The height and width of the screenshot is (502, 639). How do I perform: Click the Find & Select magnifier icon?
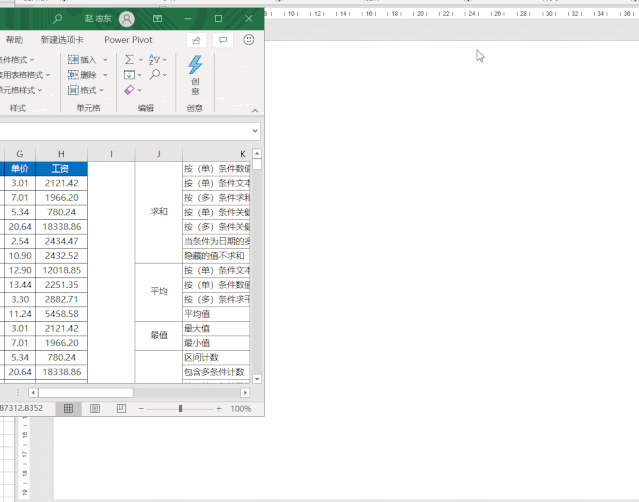(x=155, y=75)
